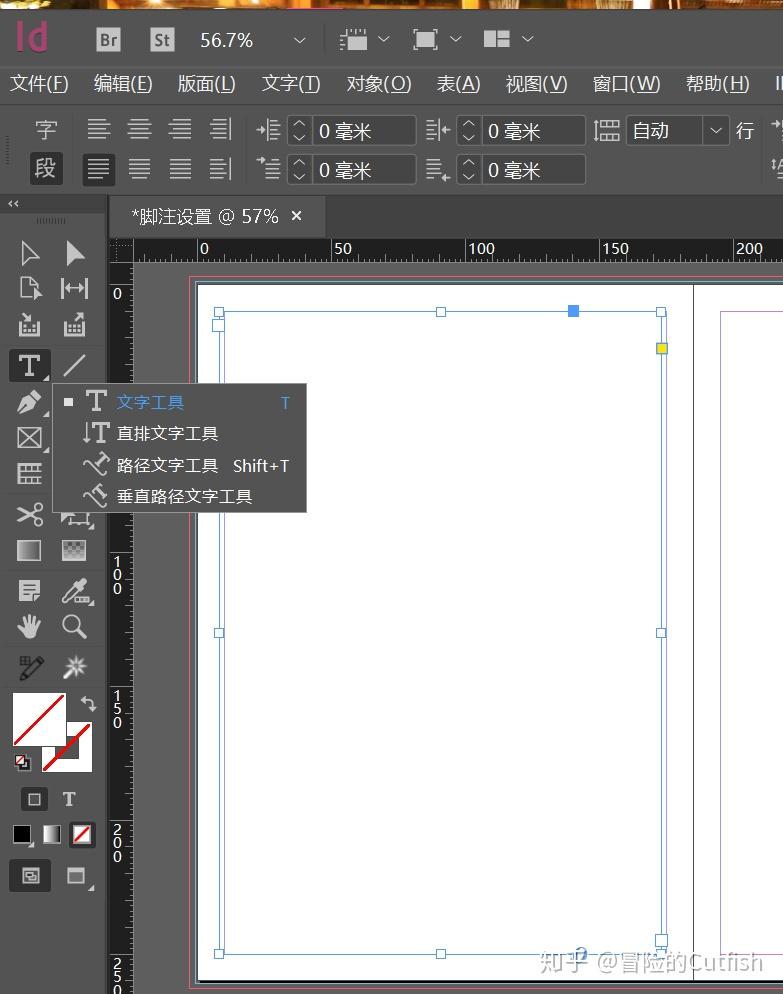783x994 pixels.
Task: Choose 路径文字工具 from the flyout
Action: (179, 465)
